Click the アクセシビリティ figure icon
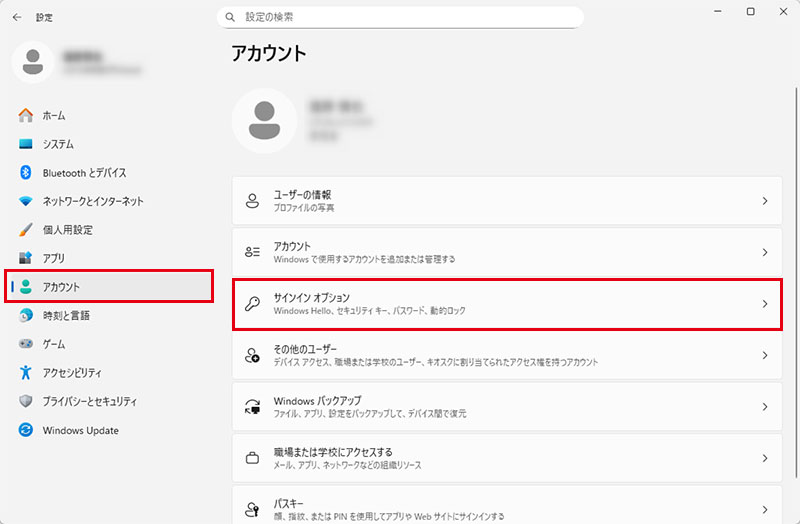The height and width of the screenshot is (524, 800). coord(26,372)
